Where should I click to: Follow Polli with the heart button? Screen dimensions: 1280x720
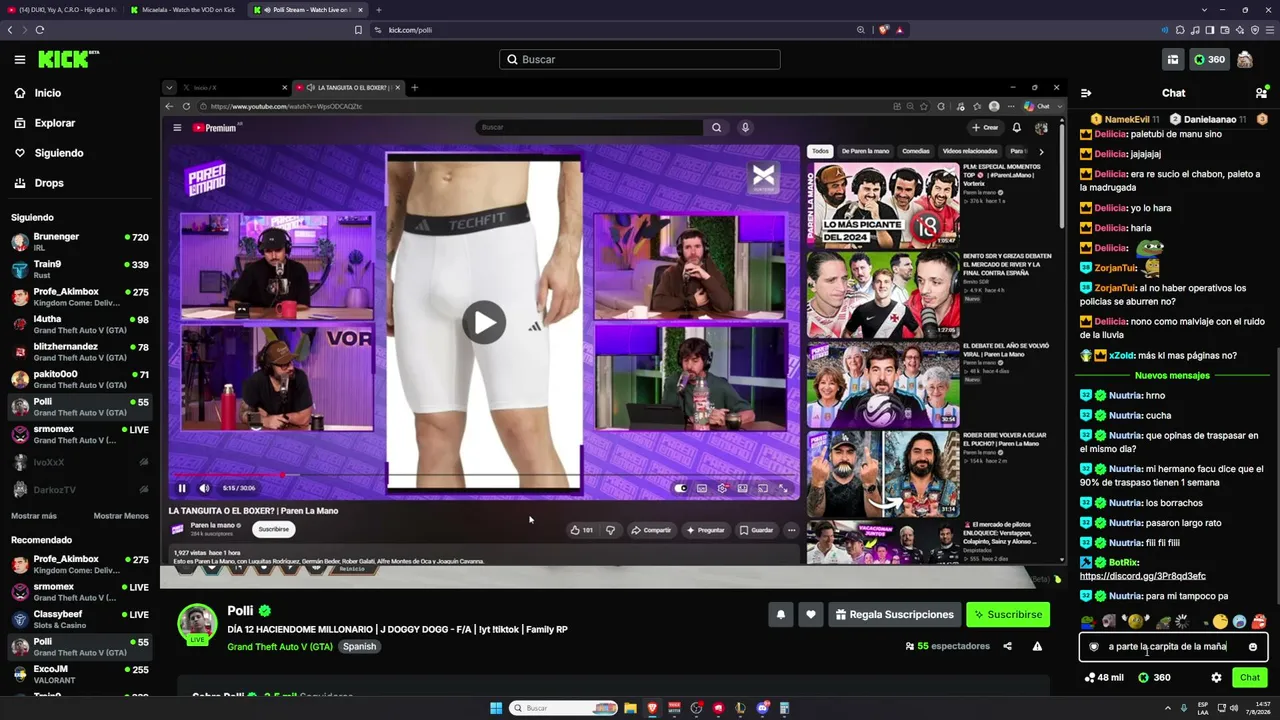[811, 615]
